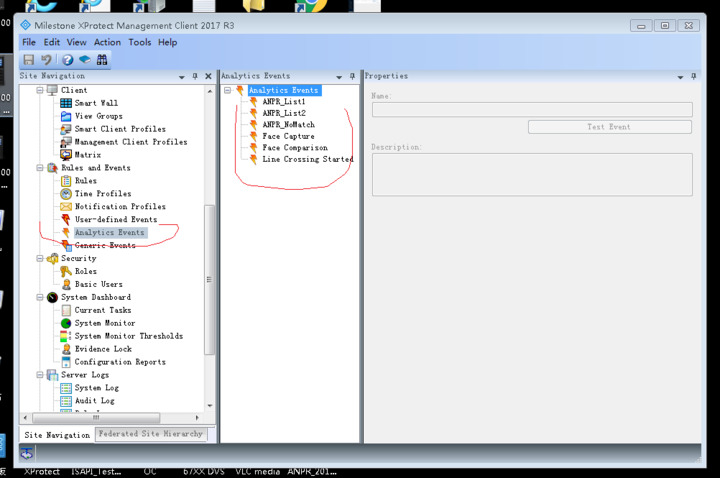Click the System Monitor icon
This screenshot has height=478, width=720.
tap(66, 323)
